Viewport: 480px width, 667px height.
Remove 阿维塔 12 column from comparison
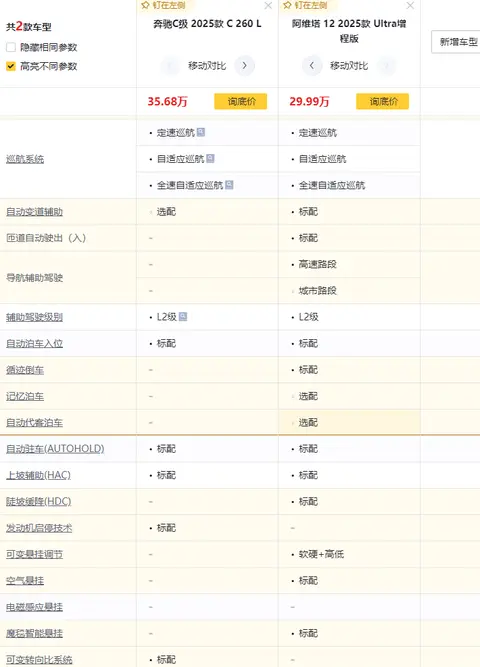410,6
